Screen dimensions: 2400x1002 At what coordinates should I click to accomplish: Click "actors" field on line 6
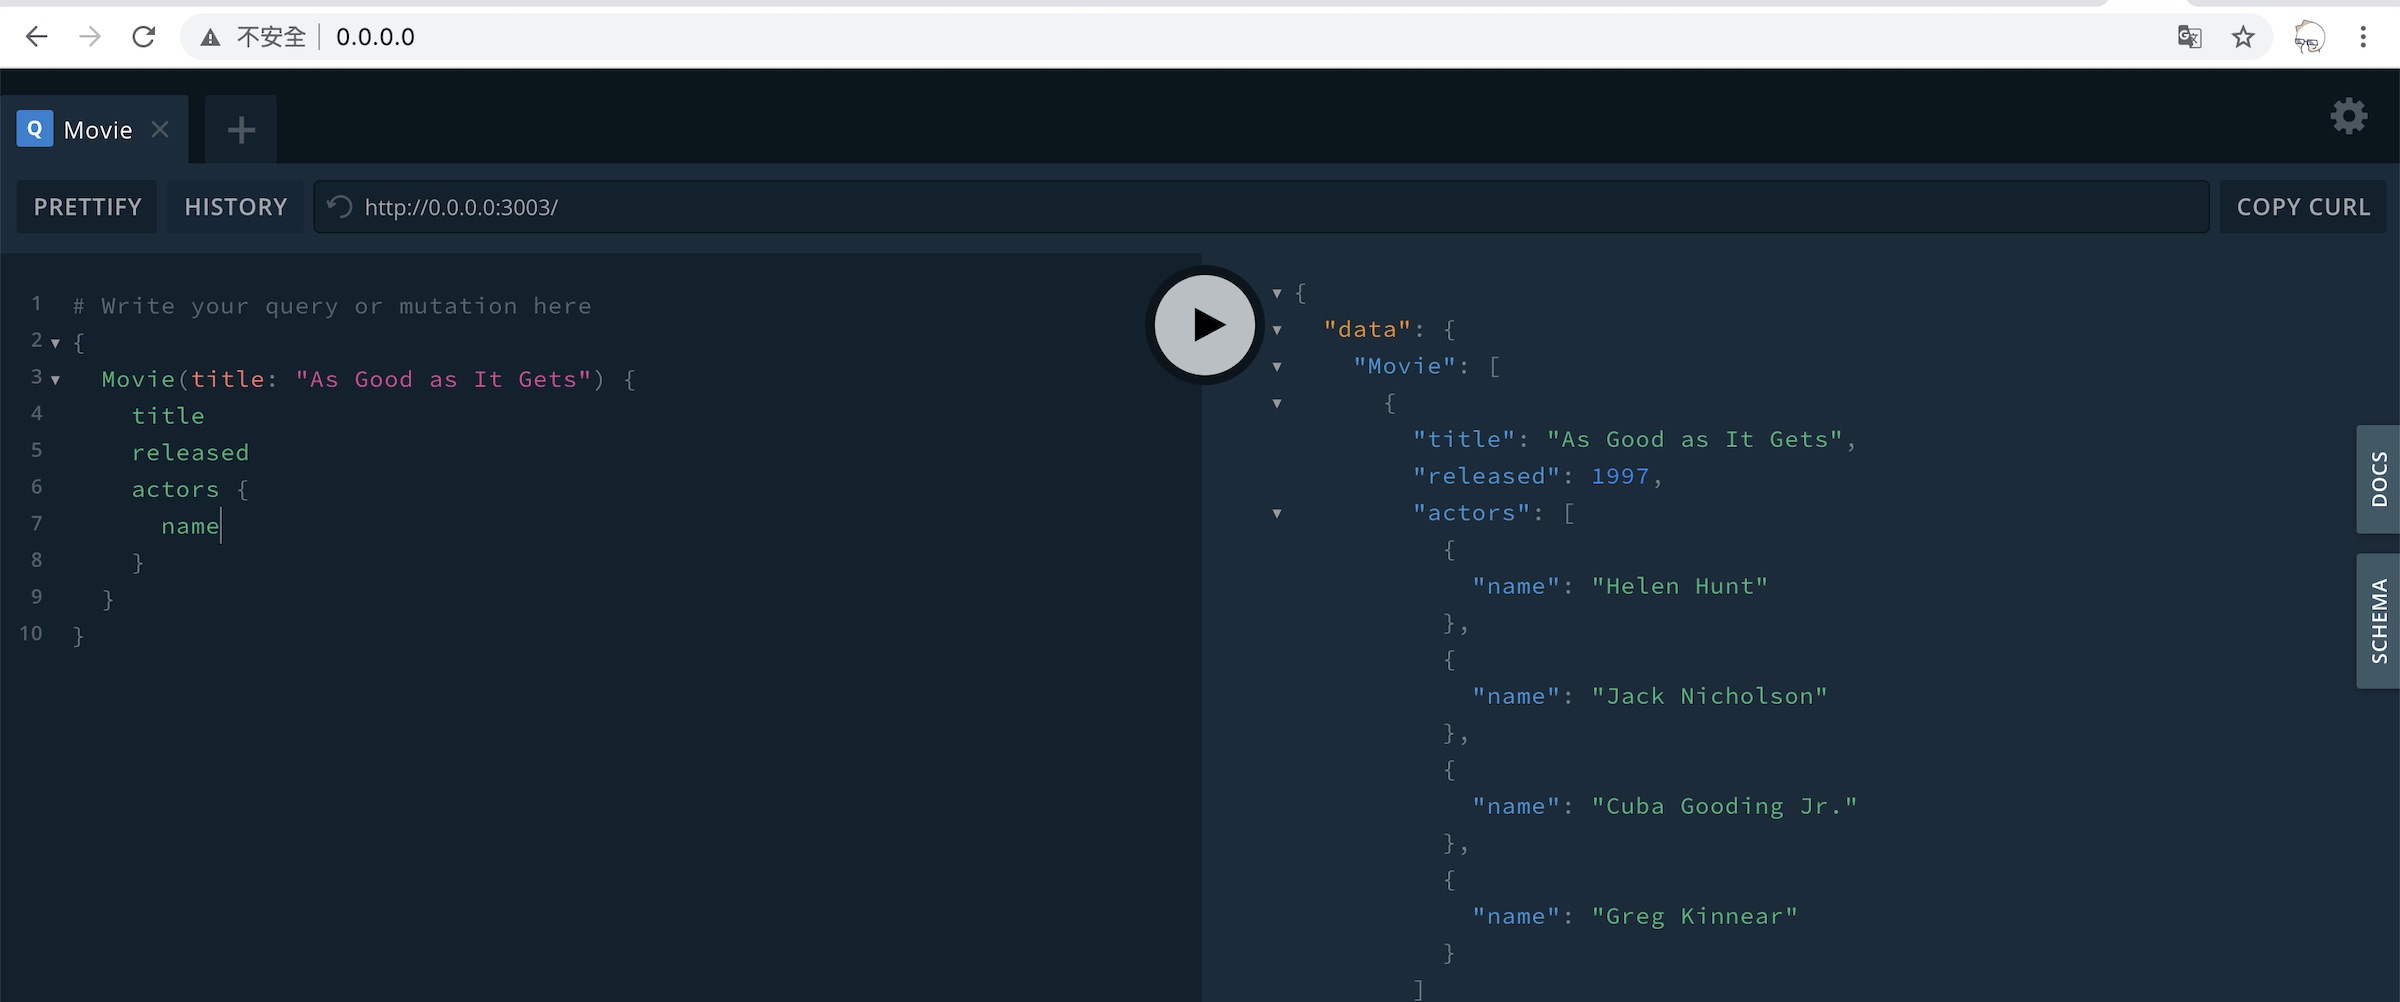[175, 490]
